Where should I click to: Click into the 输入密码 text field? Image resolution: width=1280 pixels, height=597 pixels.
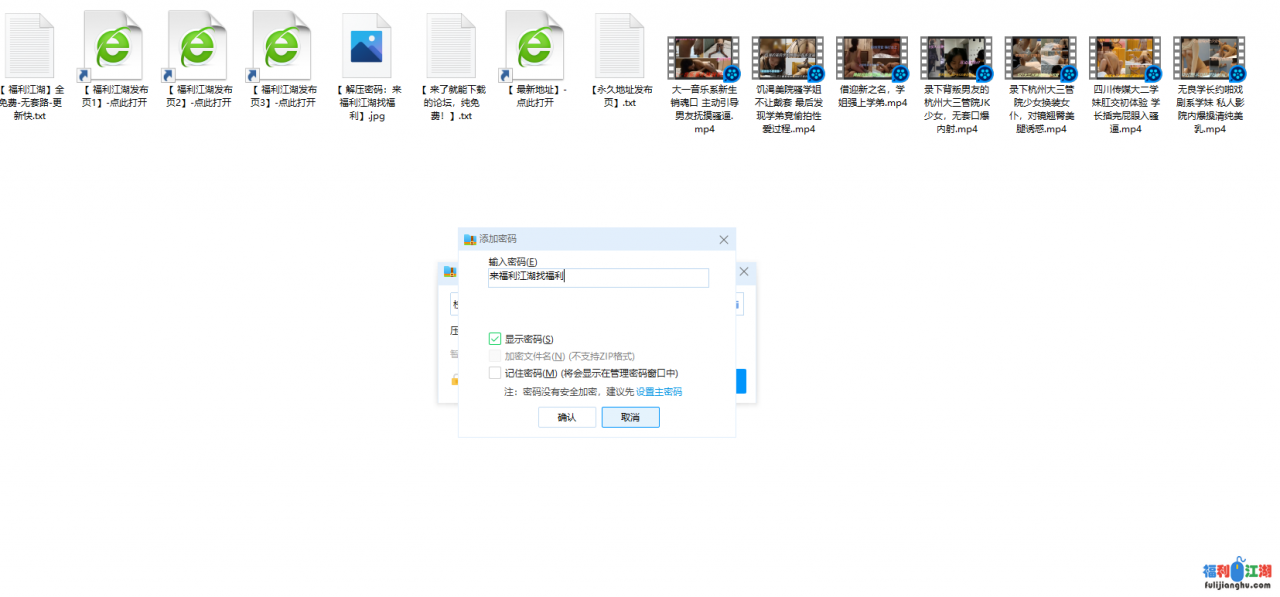tap(598, 277)
